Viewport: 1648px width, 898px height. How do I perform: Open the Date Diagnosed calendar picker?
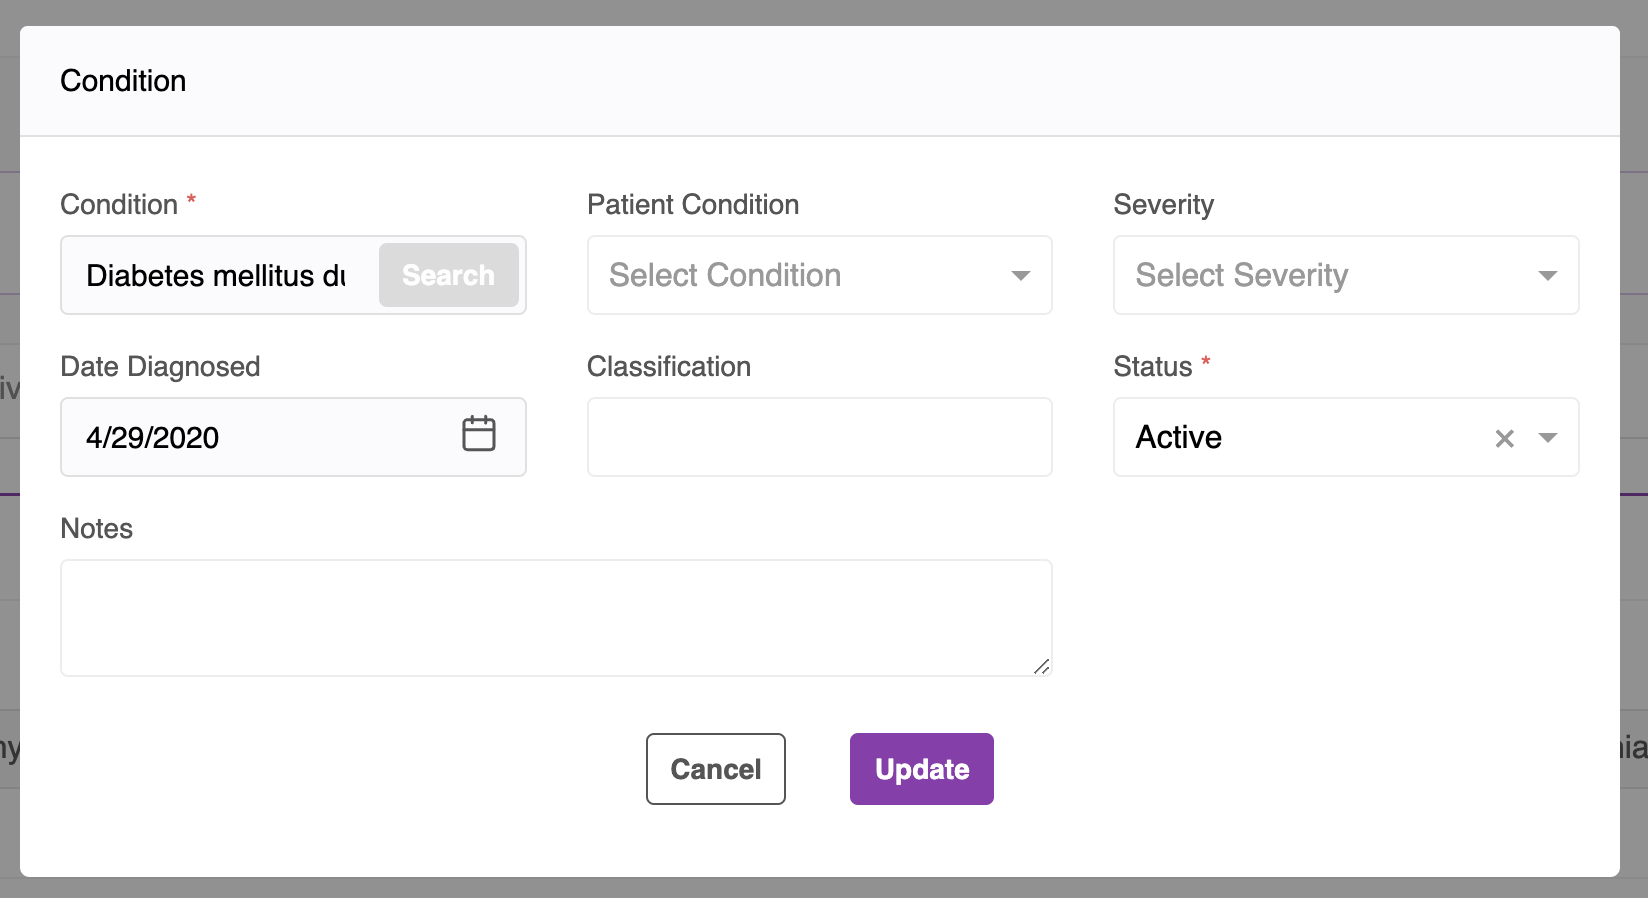(479, 435)
